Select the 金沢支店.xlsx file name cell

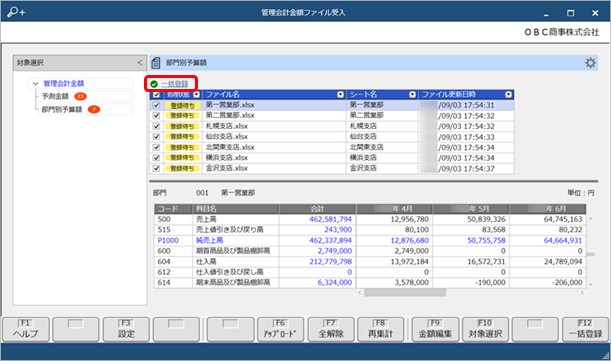click(x=274, y=168)
